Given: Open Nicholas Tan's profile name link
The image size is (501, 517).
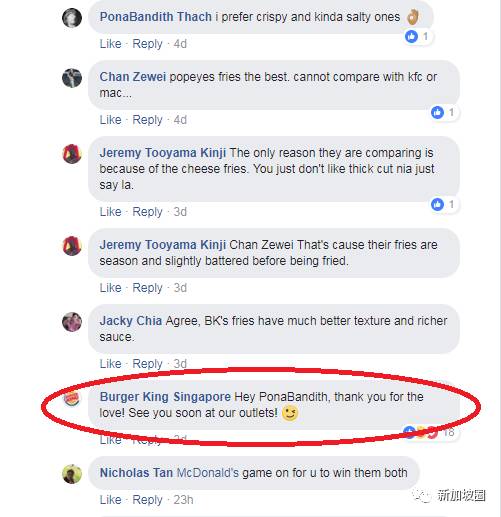Looking at the screenshot, I should tap(136, 473).
